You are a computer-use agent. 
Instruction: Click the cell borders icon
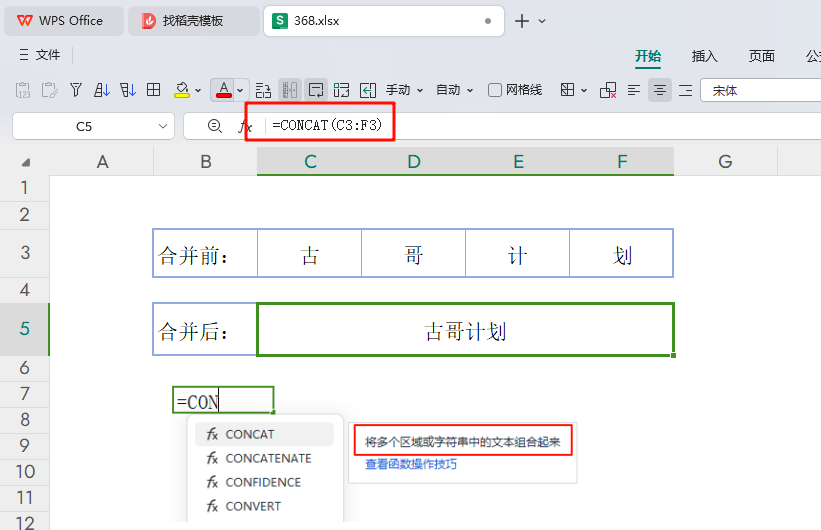[x=568, y=90]
